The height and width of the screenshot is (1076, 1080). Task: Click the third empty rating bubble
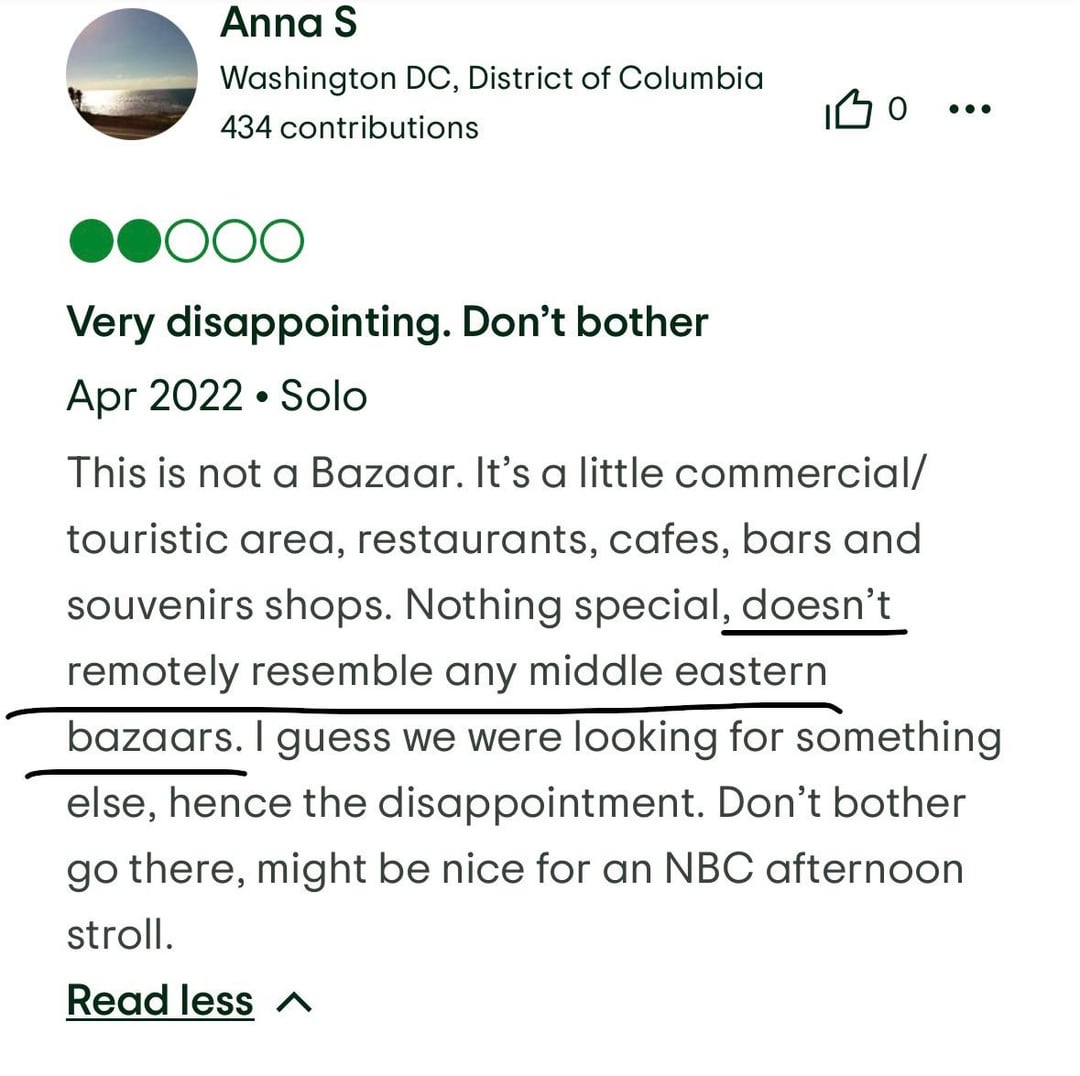click(185, 241)
